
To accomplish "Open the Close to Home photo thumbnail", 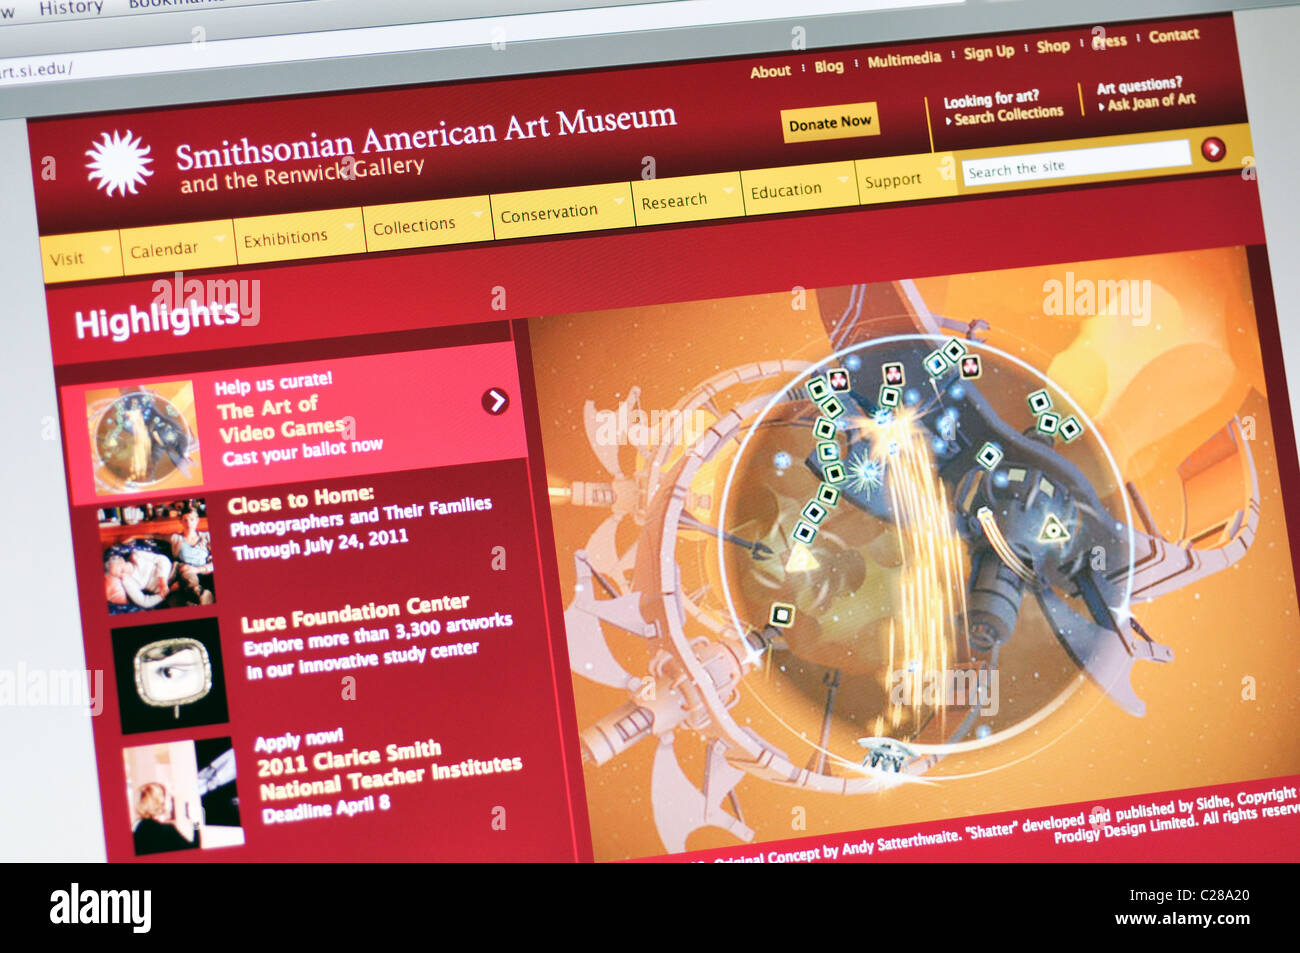I will (158, 556).
